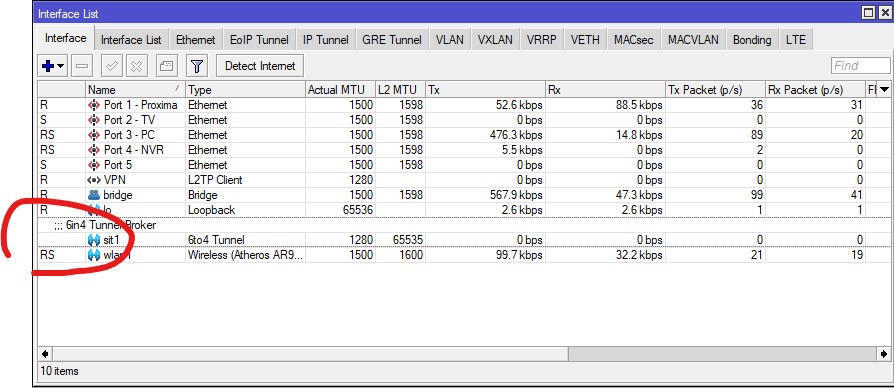Select the Port 2 - TV row name
Image resolution: width=894 pixels, height=388 pixels.
point(129,120)
